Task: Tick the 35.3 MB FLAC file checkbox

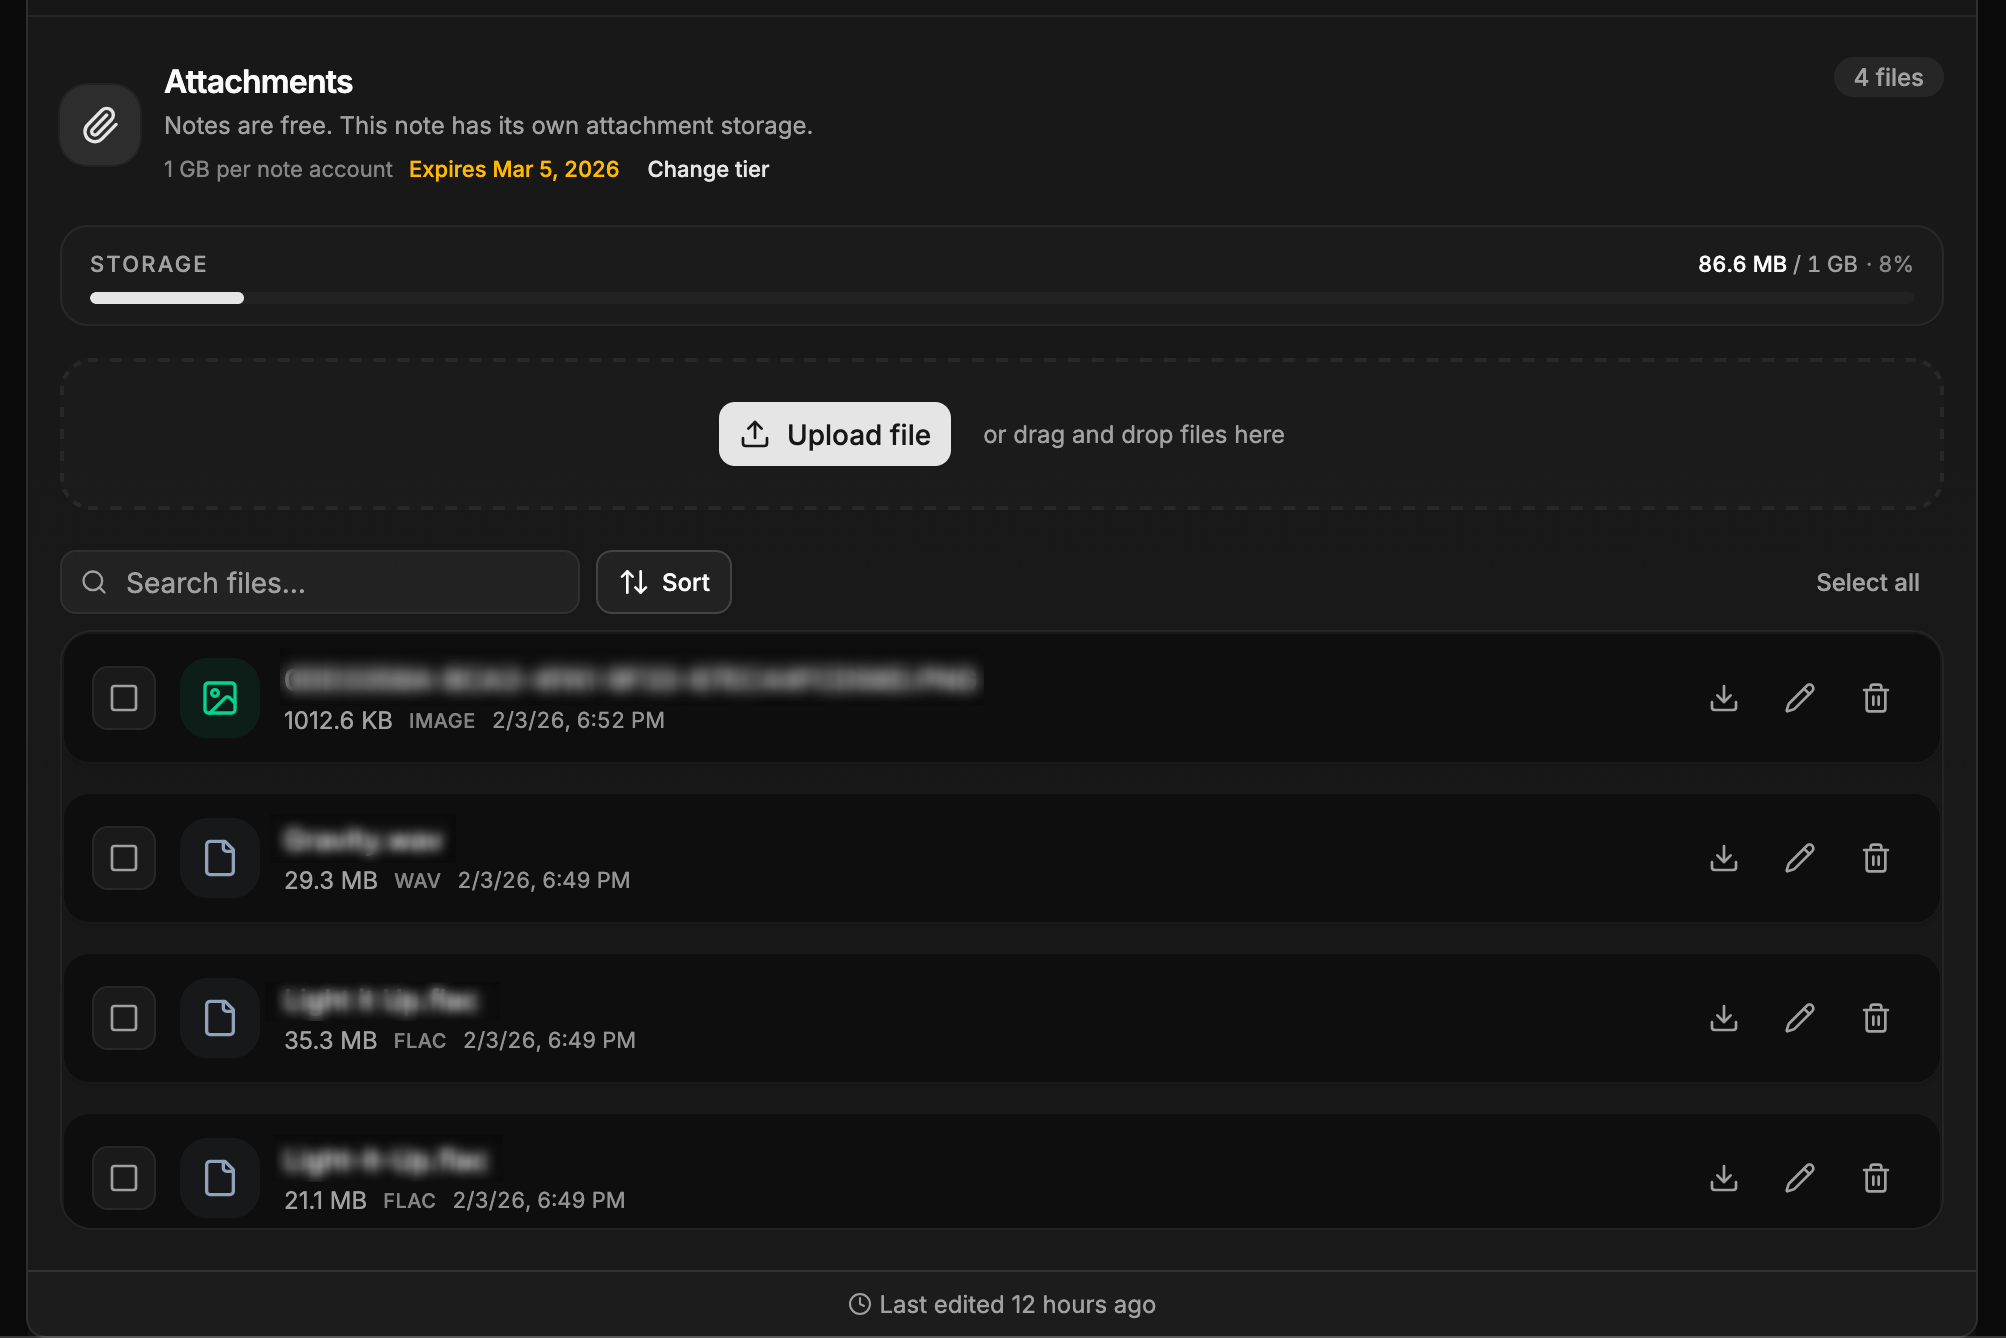Action: [124, 1018]
